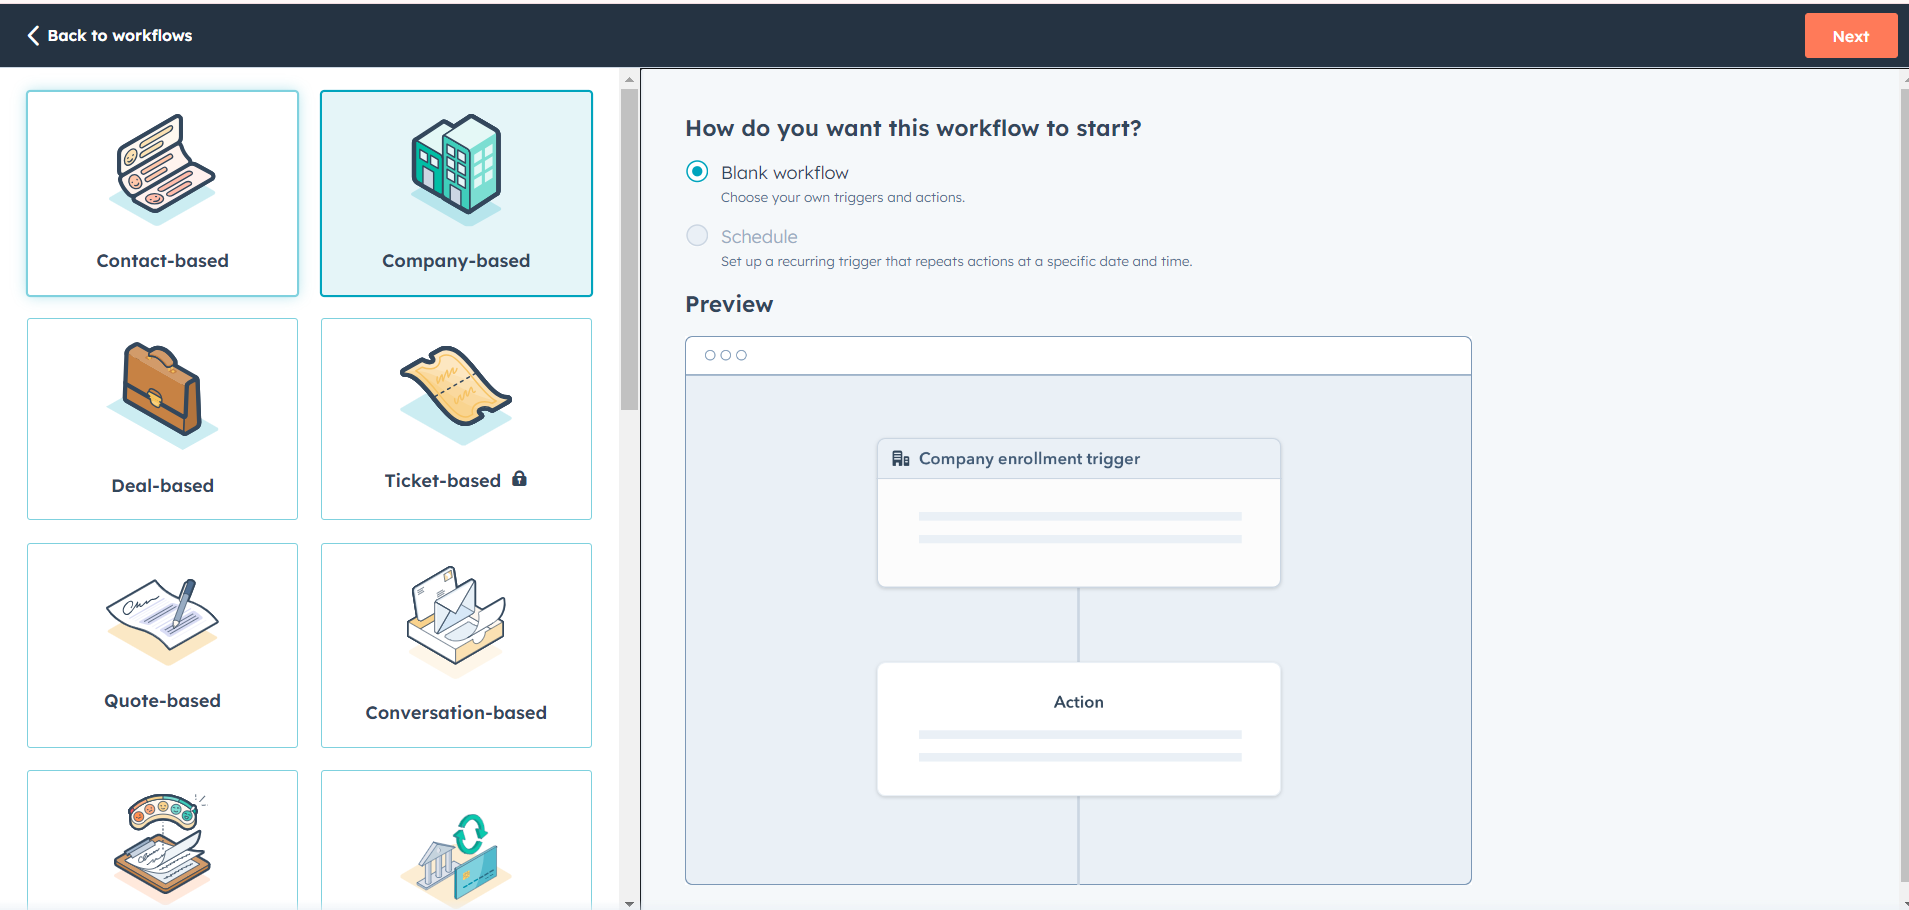Choose the Quote-based signature icon

pyautogui.click(x=162, y=618)
